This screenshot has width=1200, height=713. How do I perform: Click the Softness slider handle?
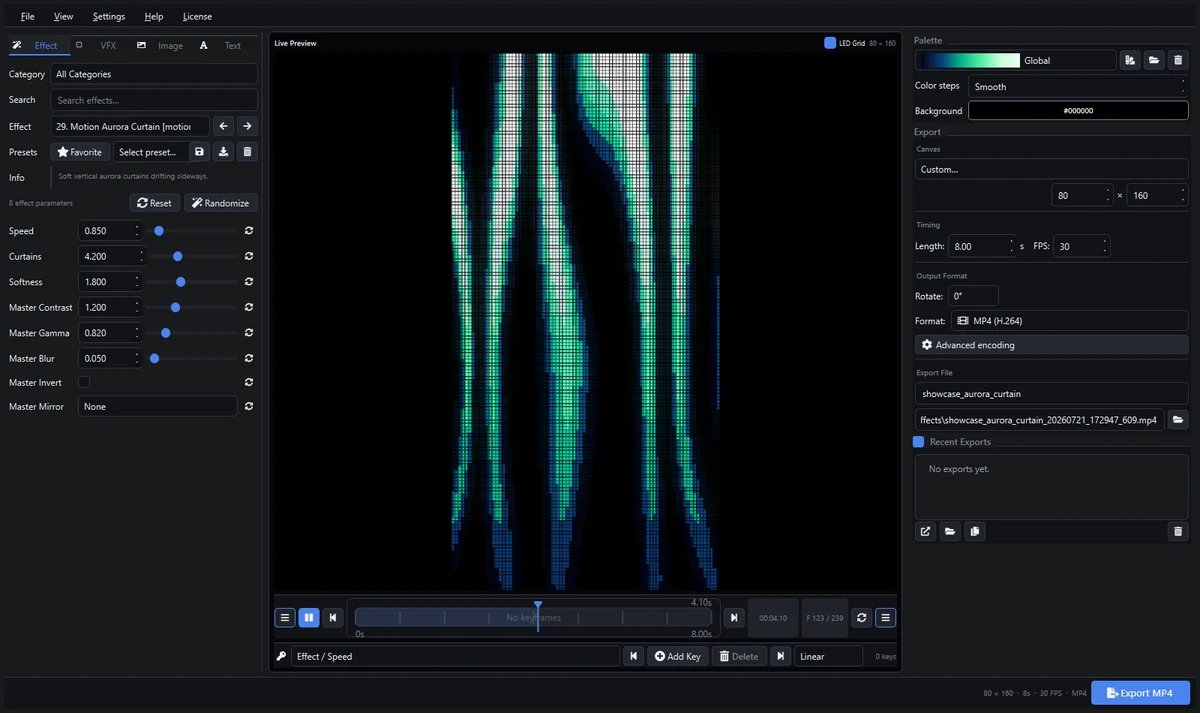(181, 282)
